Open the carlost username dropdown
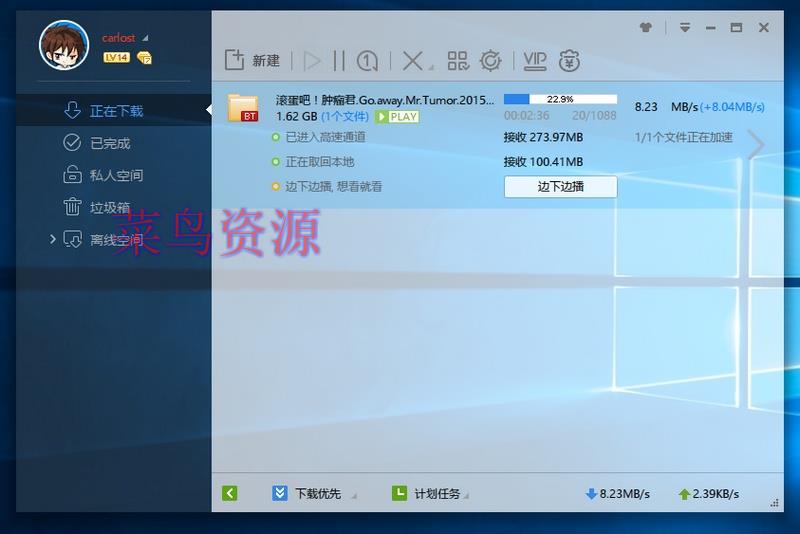 (145, 38)
